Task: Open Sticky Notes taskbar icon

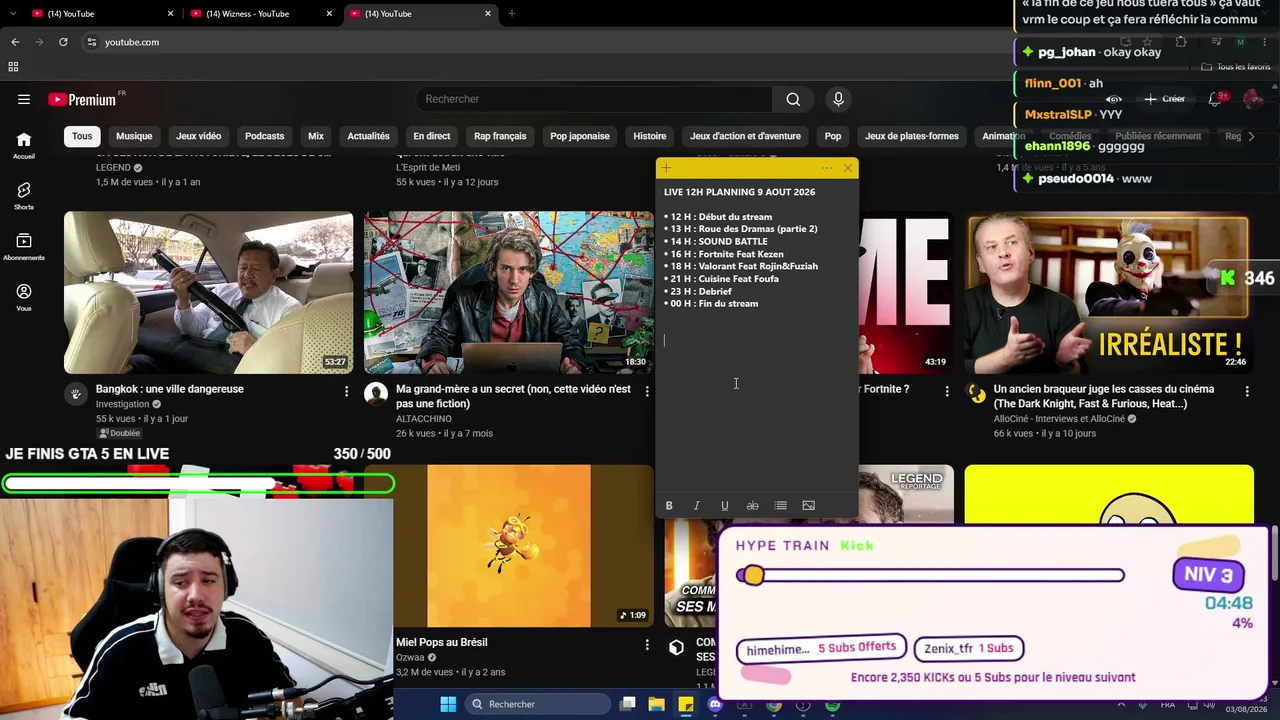Action: click(x=686, y=704)
